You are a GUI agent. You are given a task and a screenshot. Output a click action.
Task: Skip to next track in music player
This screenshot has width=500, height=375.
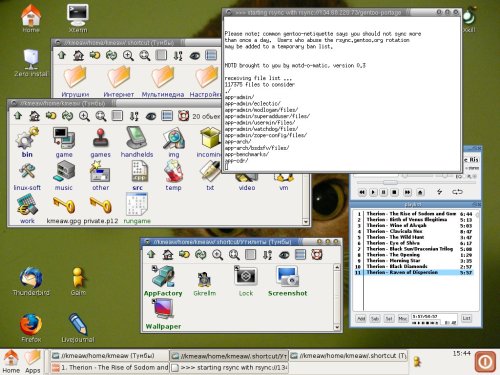(x=407, y=192)
